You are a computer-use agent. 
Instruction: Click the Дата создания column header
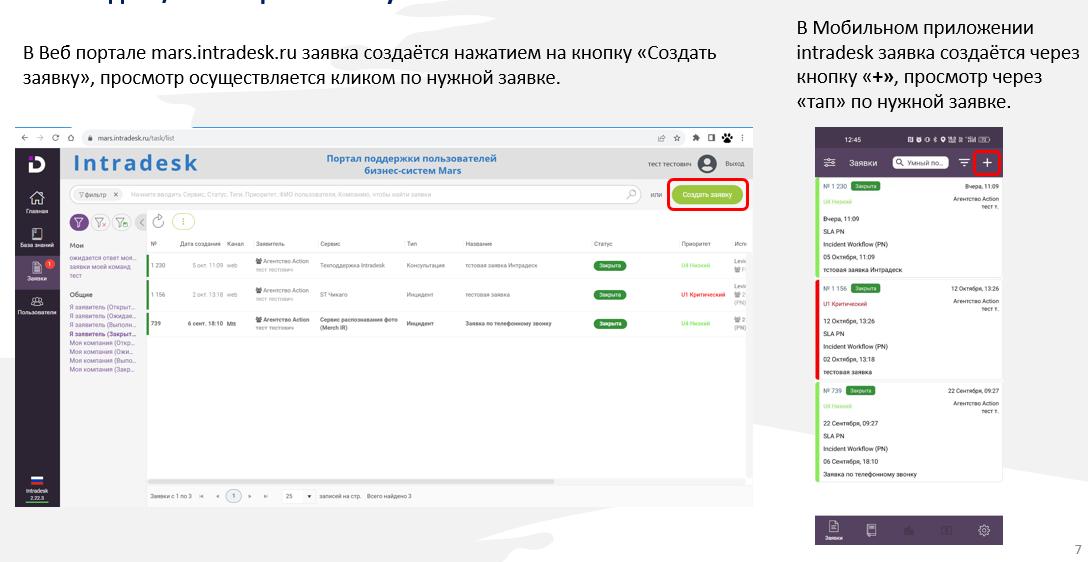(200, 244)
